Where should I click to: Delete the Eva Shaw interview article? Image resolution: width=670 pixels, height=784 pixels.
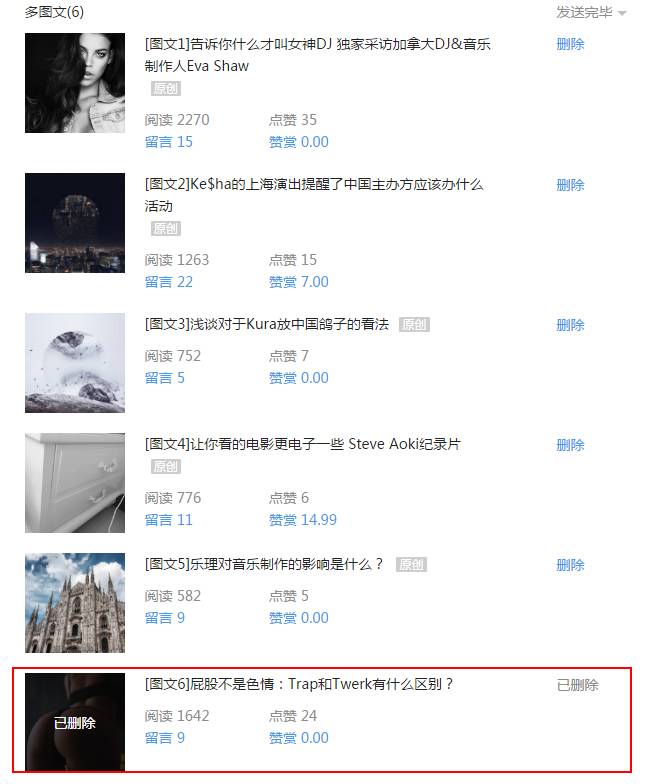(570, 44)
